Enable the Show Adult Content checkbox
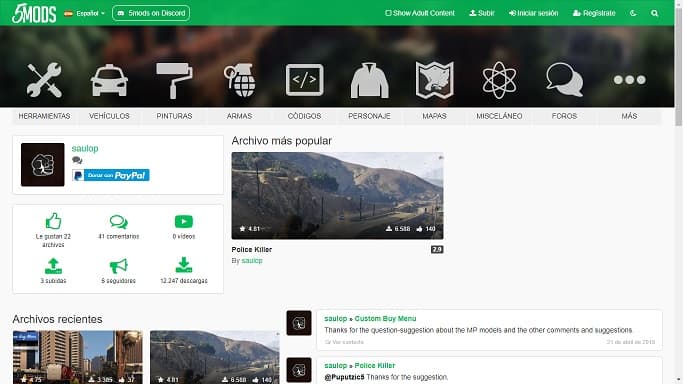This screenshot has width=683, height=384. coord(388,13)
